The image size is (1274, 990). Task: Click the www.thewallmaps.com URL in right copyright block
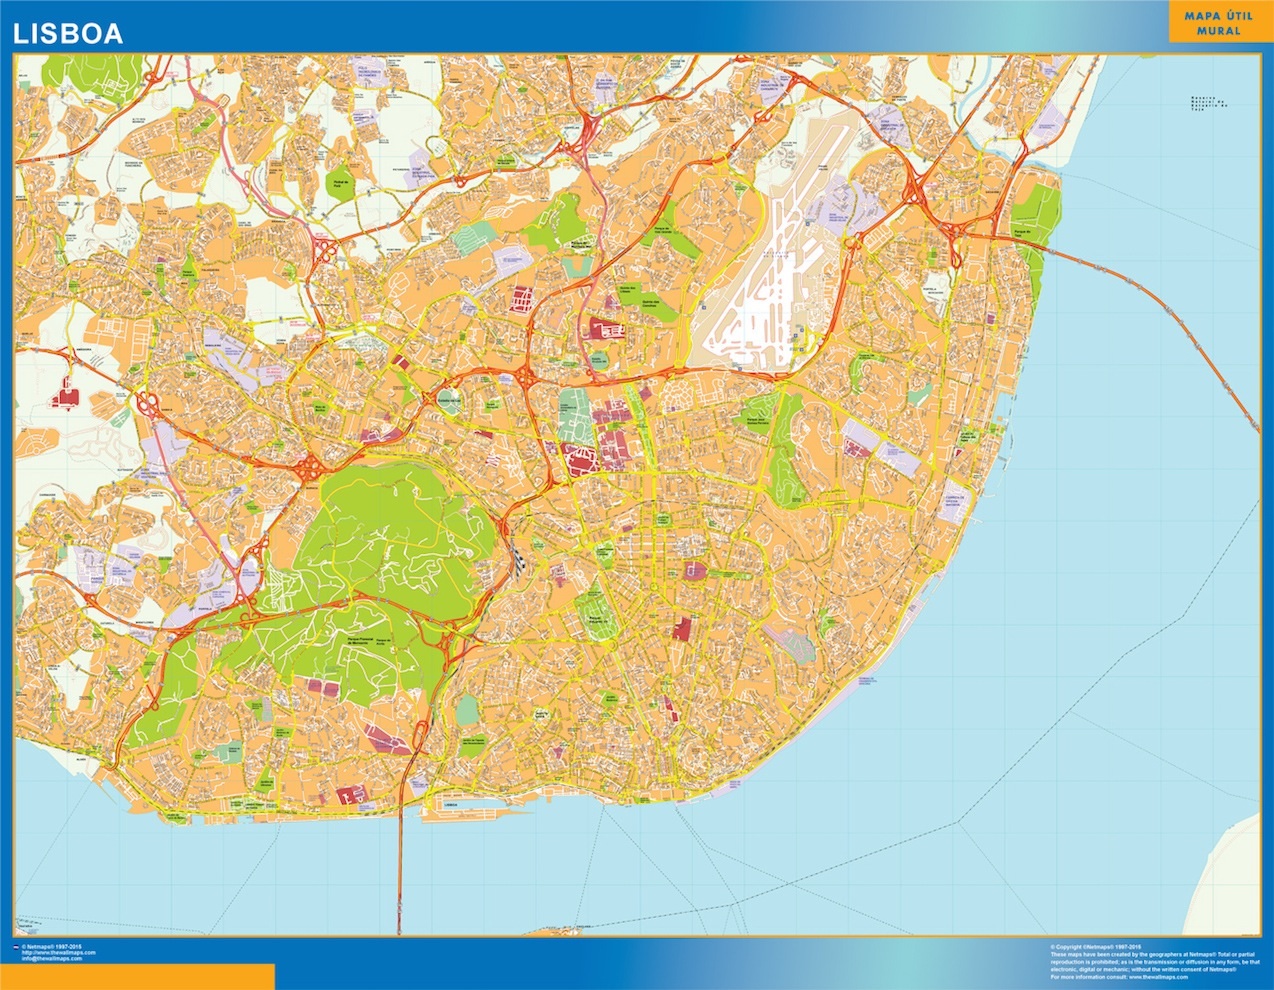coord(1158,977)
